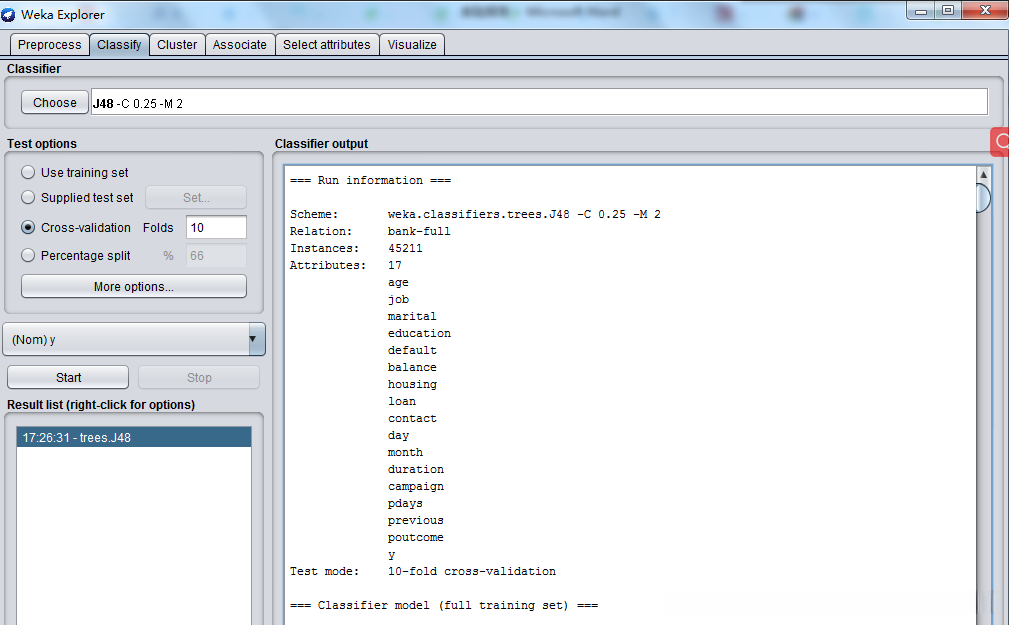Image resolution: width=1009 pixels, height=625 pixels.
Task: Open the More options... dialog
Action: [x=134, y=287]
